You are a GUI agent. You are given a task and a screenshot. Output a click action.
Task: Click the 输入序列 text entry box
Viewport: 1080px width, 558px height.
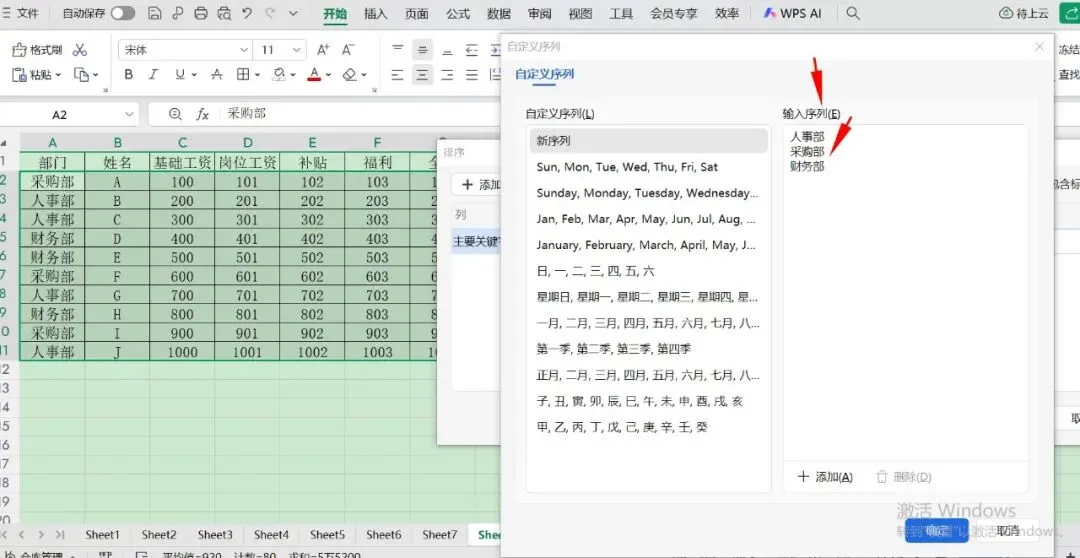click(x=906, y=293)
